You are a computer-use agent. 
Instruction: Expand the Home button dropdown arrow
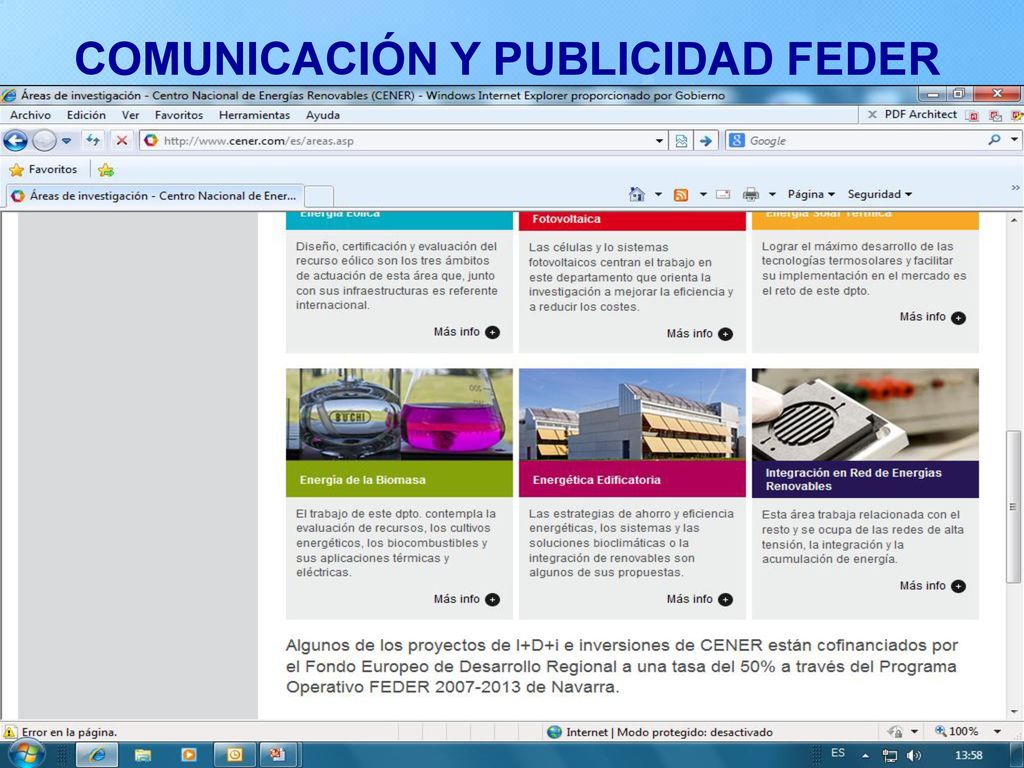[x=658, y=194]
